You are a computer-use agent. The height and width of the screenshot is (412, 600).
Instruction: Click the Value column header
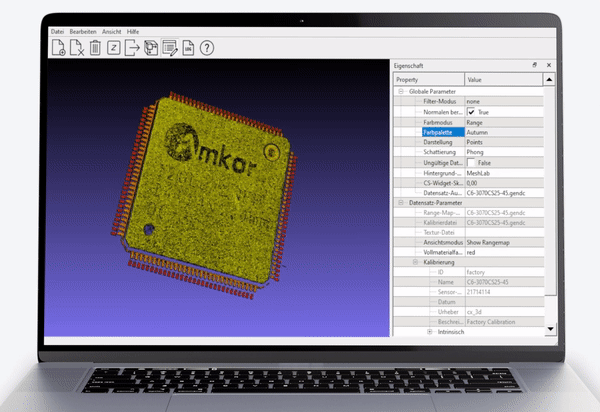[x=504, y=80]
